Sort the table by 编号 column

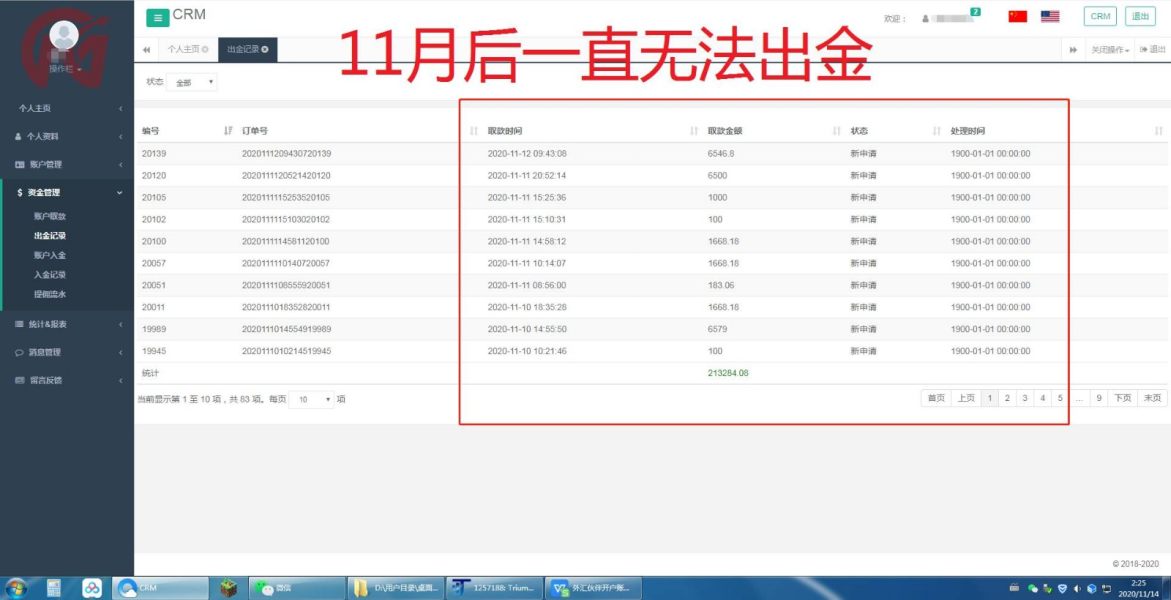[x=187, y=131]
